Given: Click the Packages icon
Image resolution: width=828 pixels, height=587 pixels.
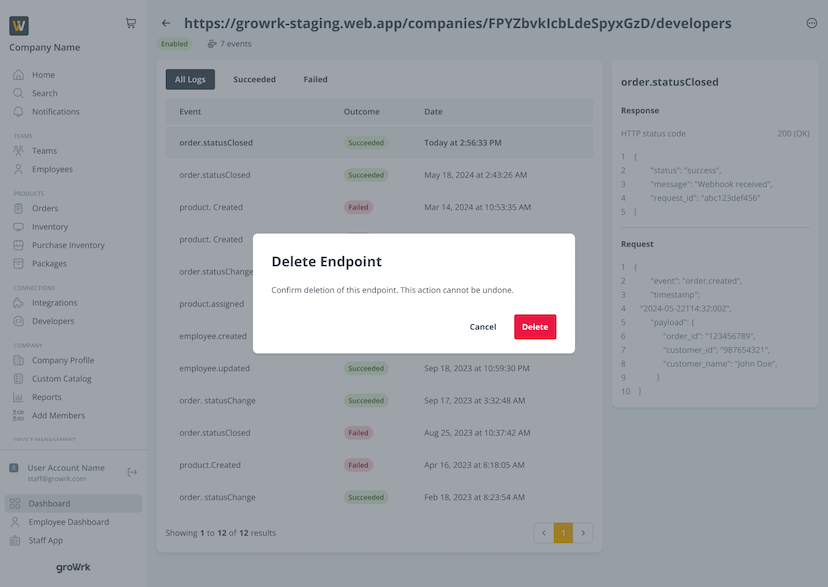Looking at the screenshot, I should [20, 263].
